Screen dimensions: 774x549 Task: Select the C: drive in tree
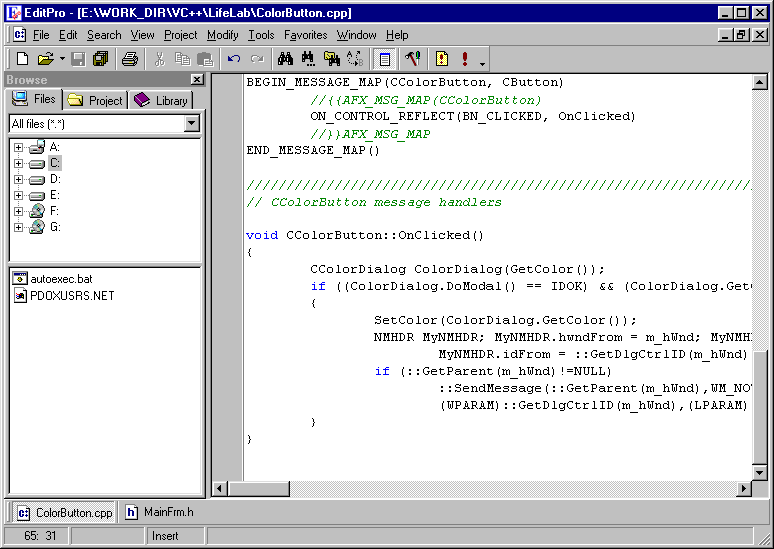point(55,163)
